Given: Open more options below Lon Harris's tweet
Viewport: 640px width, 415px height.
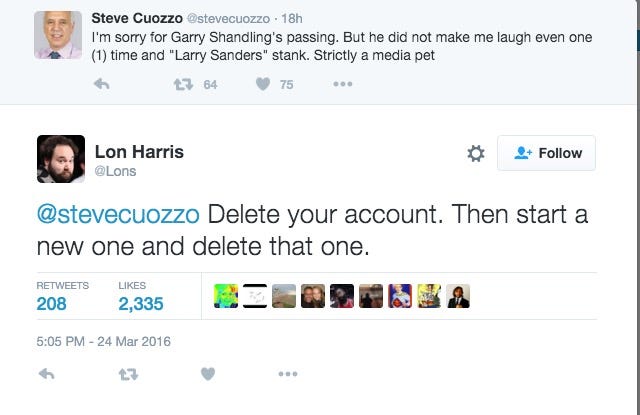Looking at the screenshot, I should tap(288, 374).
